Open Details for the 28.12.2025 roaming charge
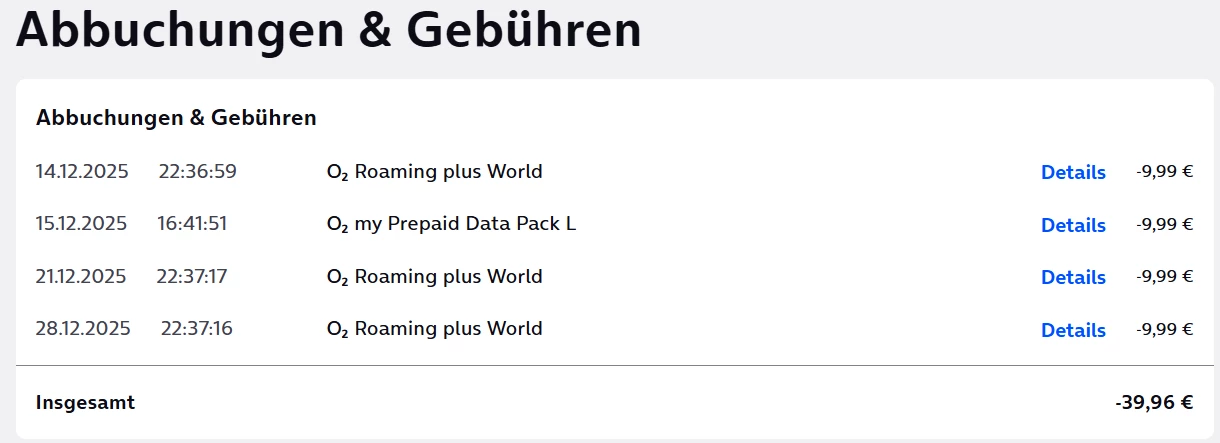 (x=1073, y=330)
